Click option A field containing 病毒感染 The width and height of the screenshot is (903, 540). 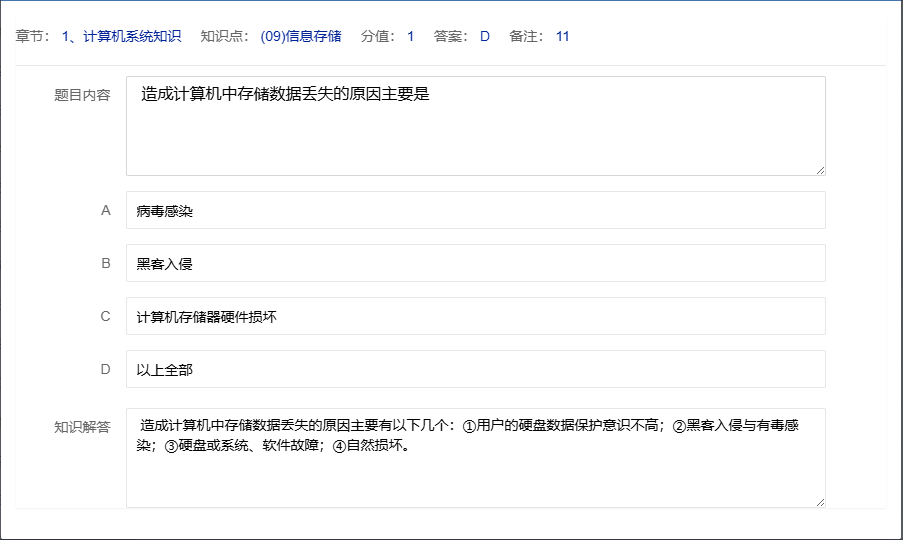coord(475,210)
